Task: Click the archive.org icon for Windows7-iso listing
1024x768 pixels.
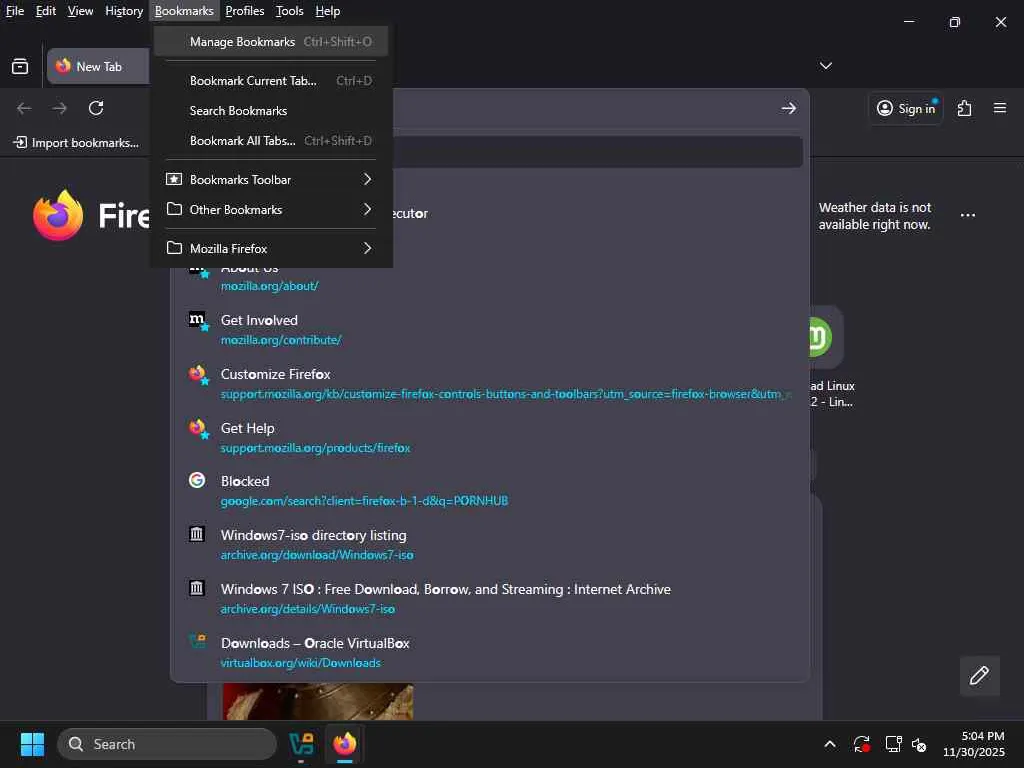Action: (x=197, y=534)
